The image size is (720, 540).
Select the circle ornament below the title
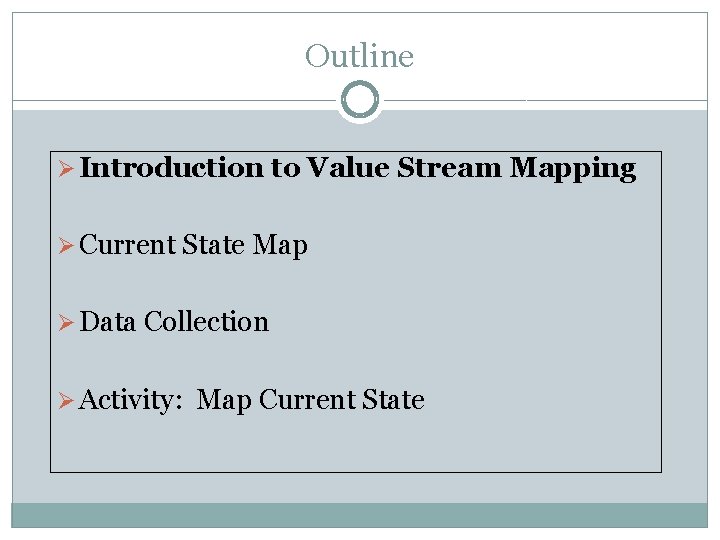click(x=359, y=100)
